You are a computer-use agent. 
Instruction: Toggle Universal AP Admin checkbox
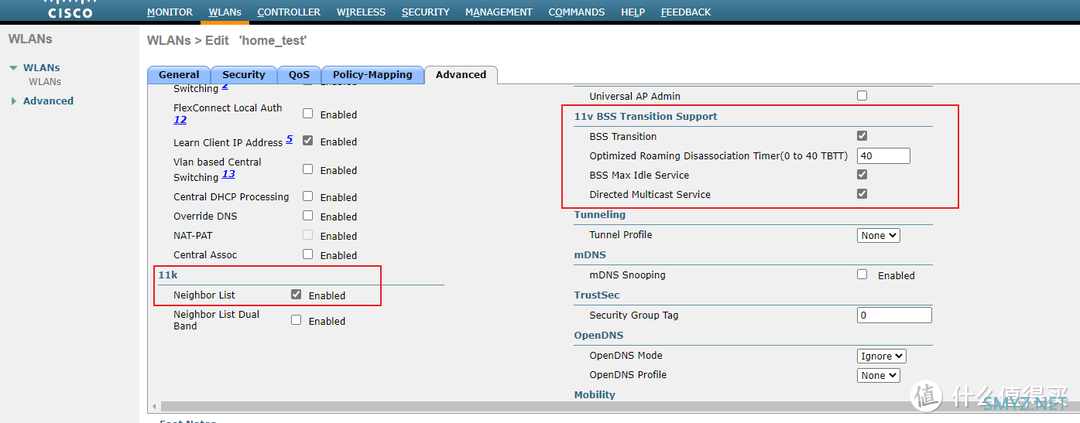pyautogui.click(x=862, y=96)
